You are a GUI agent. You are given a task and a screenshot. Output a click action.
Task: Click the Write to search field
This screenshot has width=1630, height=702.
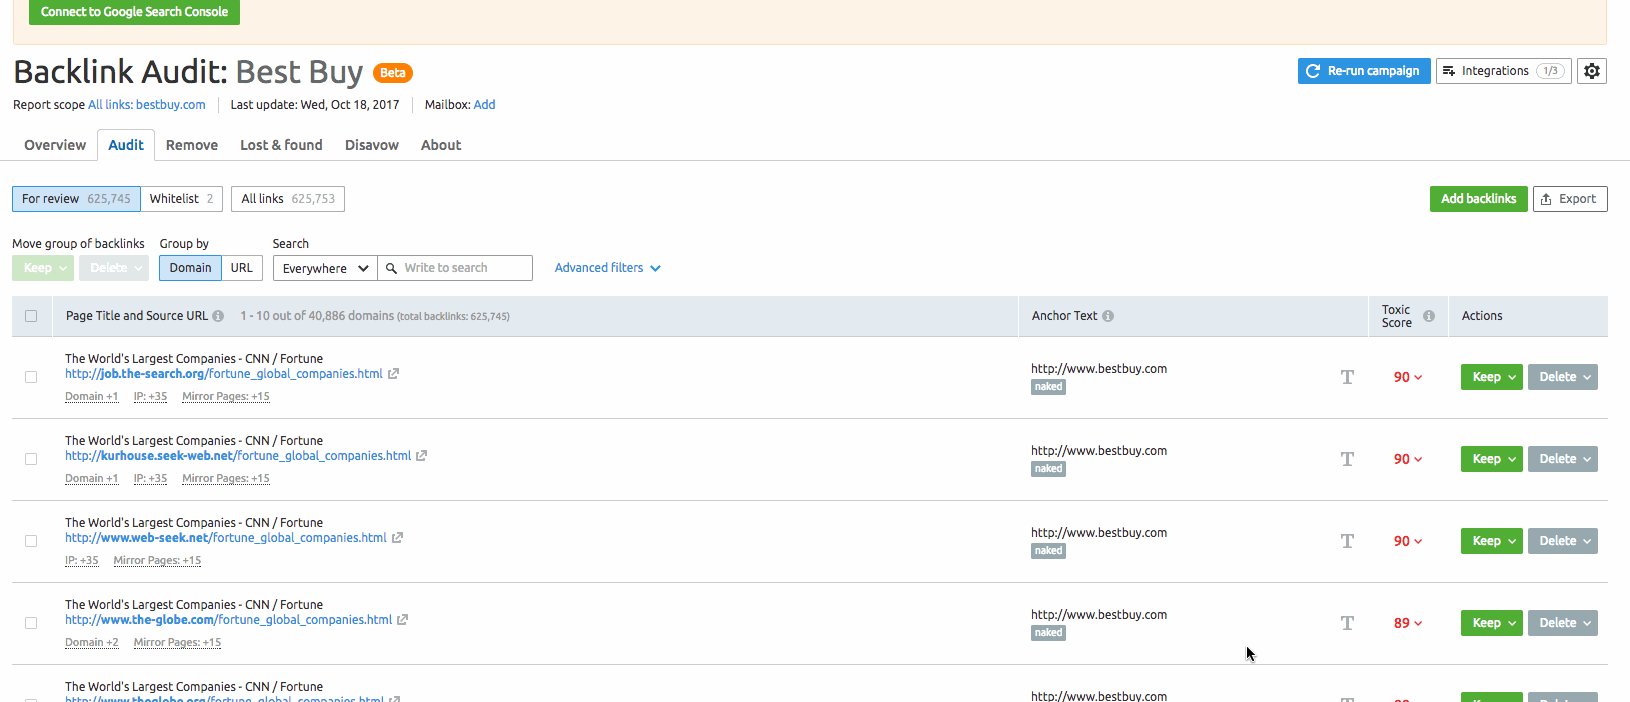tap(455, 268)
